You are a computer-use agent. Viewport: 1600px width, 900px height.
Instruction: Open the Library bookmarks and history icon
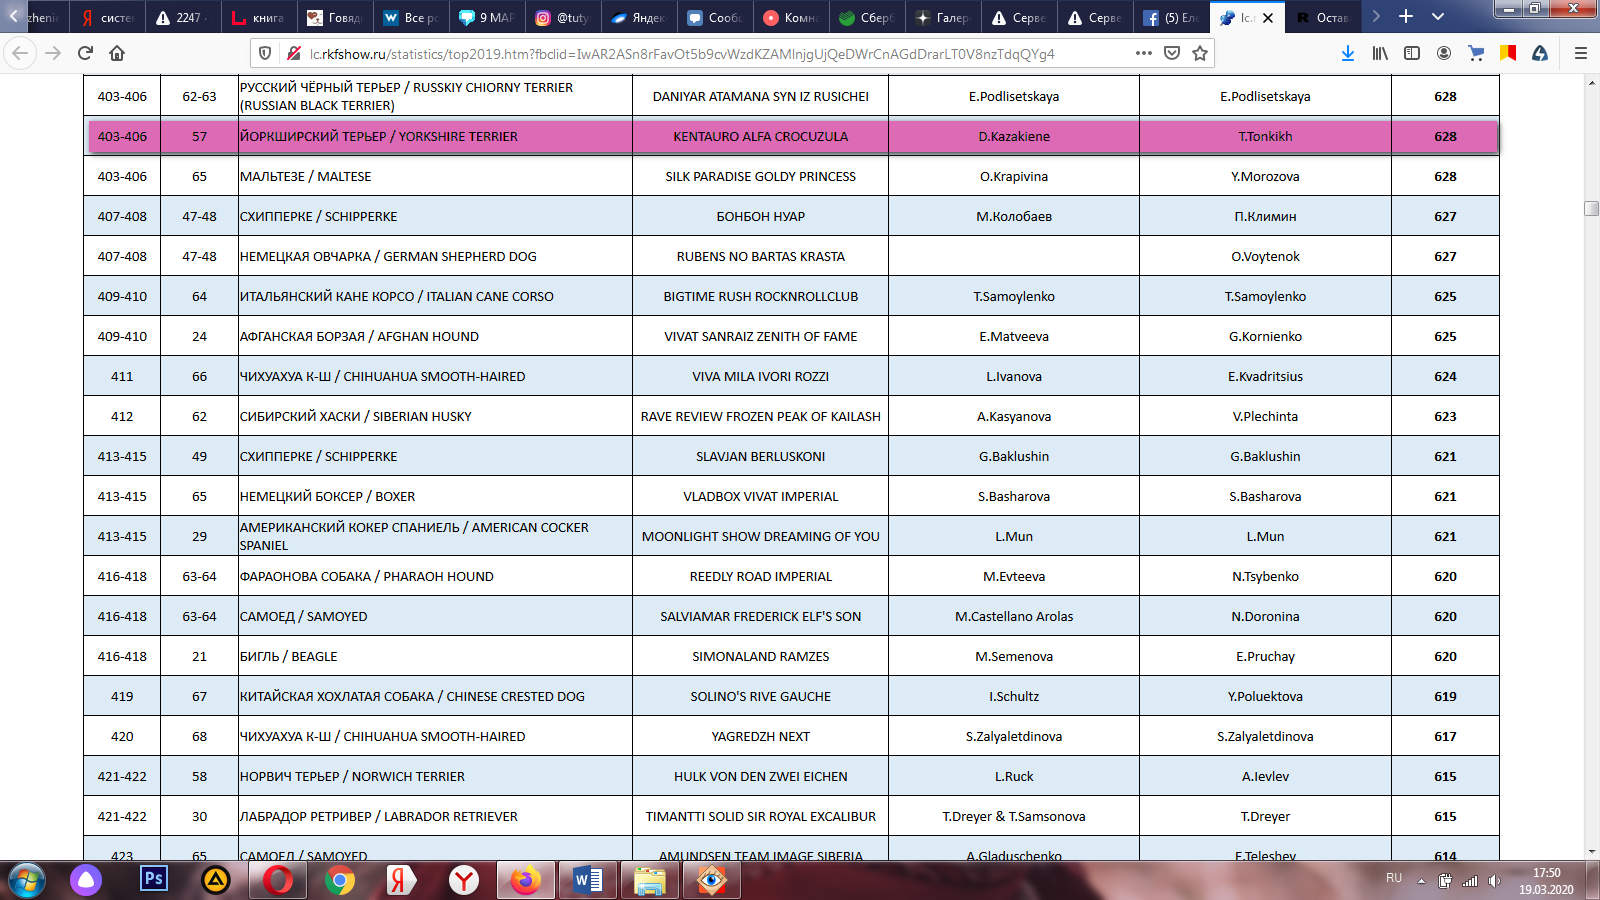(1380, 53)
